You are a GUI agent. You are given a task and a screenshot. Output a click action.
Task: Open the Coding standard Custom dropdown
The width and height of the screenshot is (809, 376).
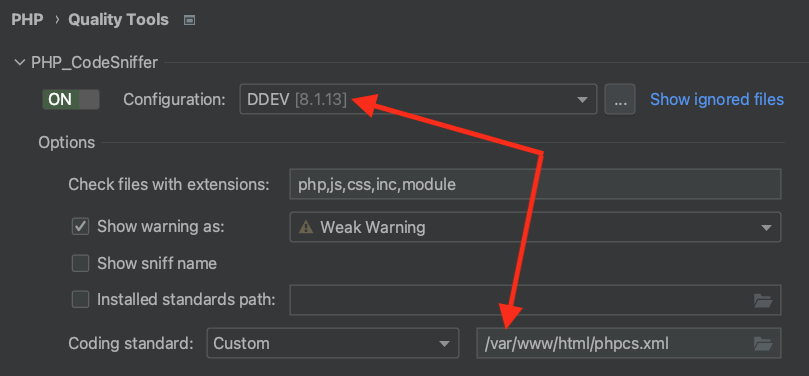point(333,343)
